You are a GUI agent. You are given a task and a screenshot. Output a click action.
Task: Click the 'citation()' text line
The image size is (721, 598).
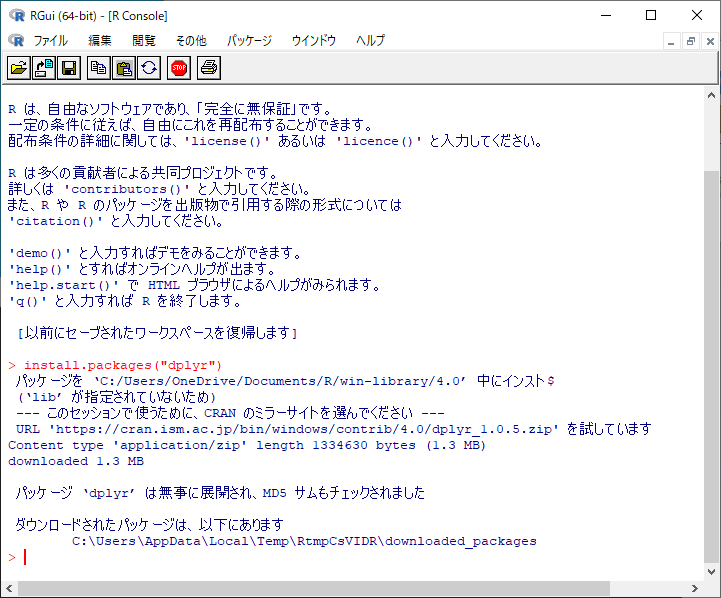[116, 221]
